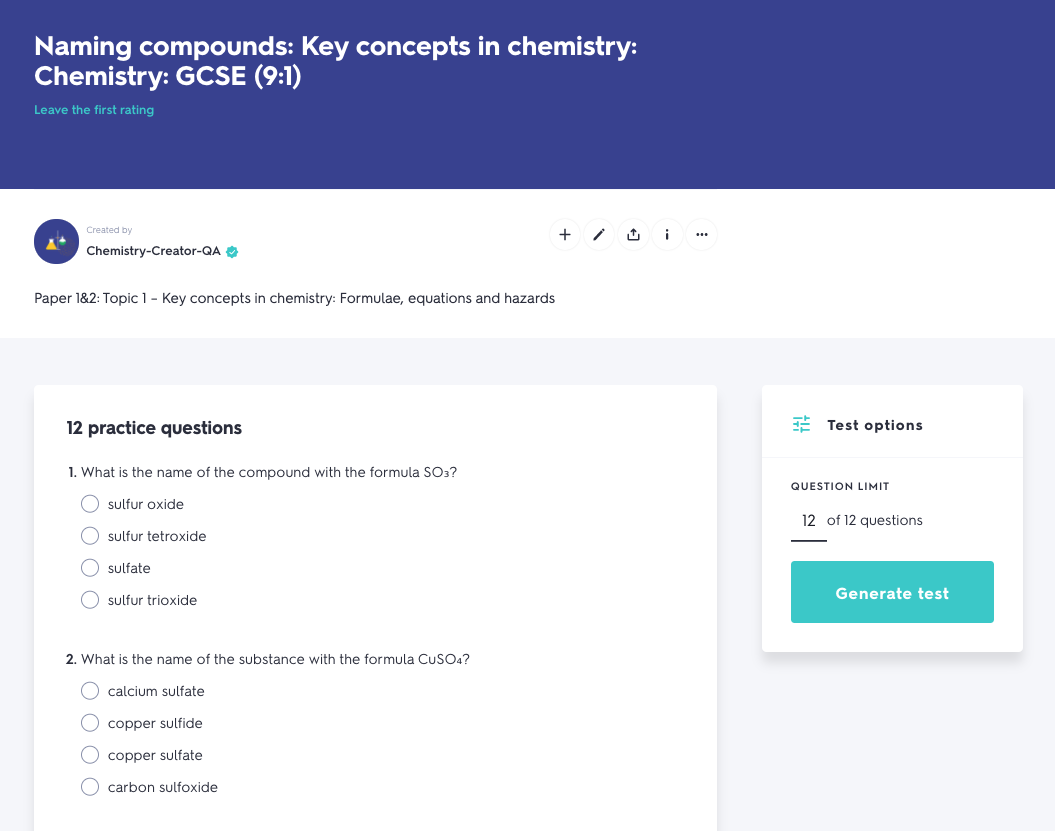This screenshot has height=831, width=1055.
Task: Click the Generate test button
Action: [892, 592]
